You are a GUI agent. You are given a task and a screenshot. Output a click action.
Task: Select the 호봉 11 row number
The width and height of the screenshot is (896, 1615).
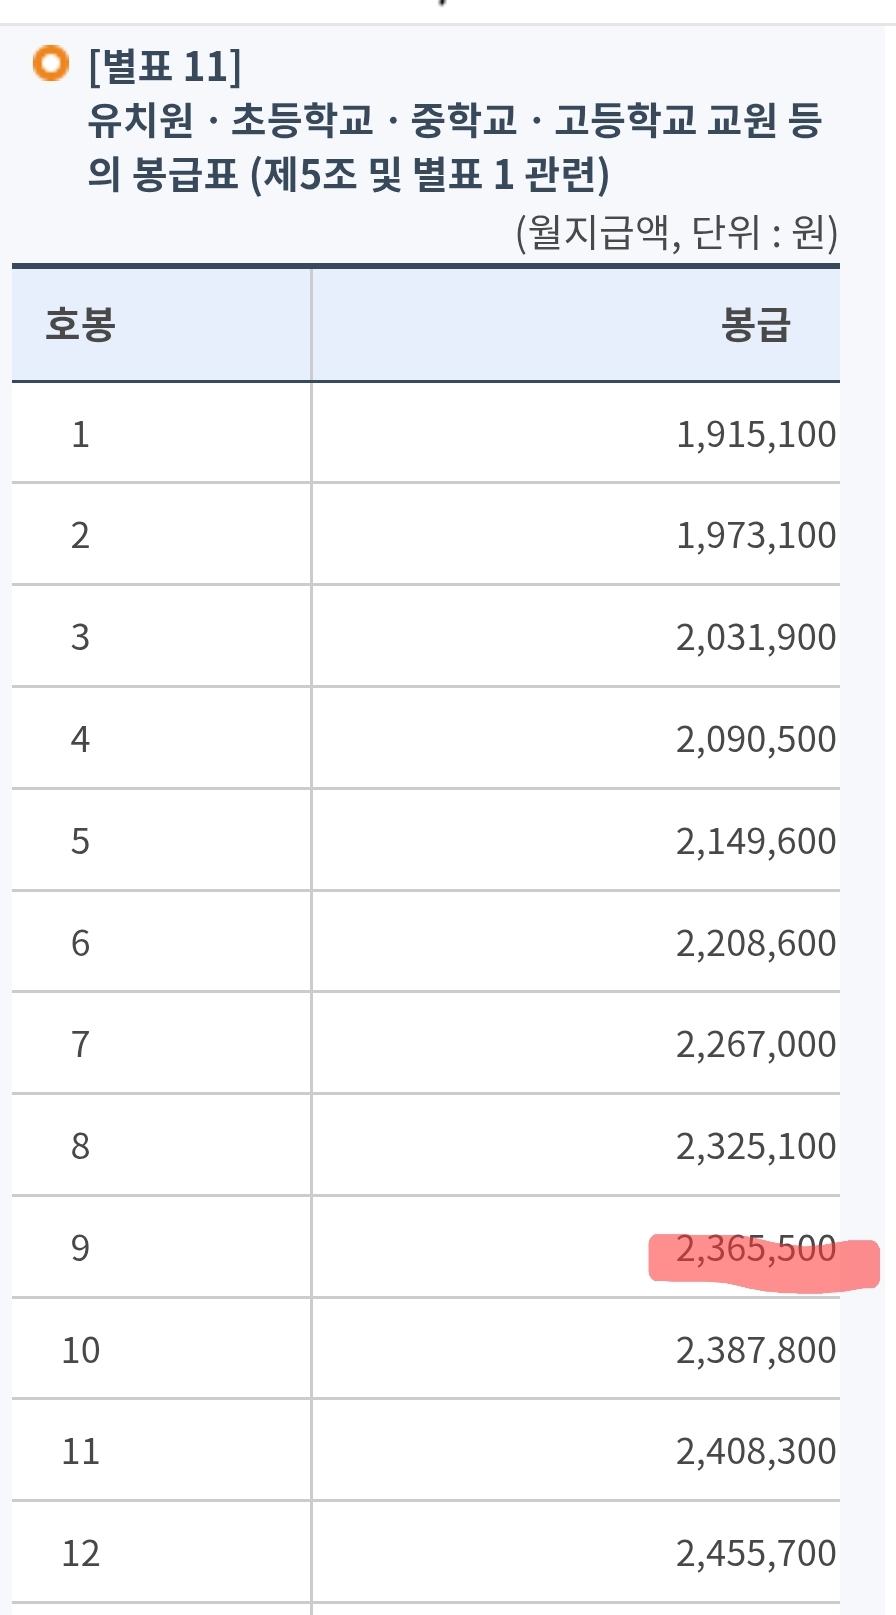(x=80, y=1451)
